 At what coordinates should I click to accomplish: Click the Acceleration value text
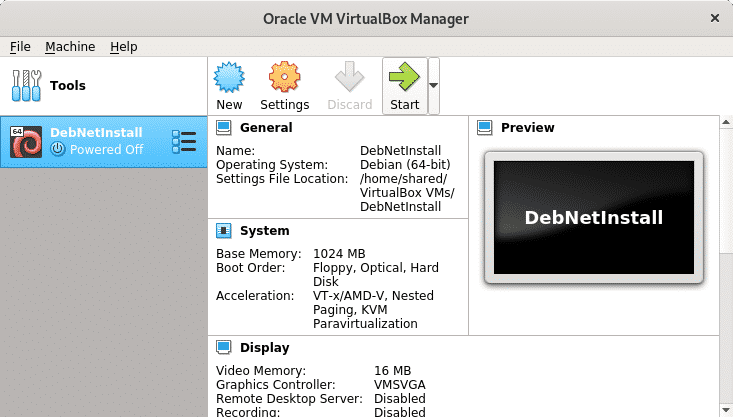(373, 309)
